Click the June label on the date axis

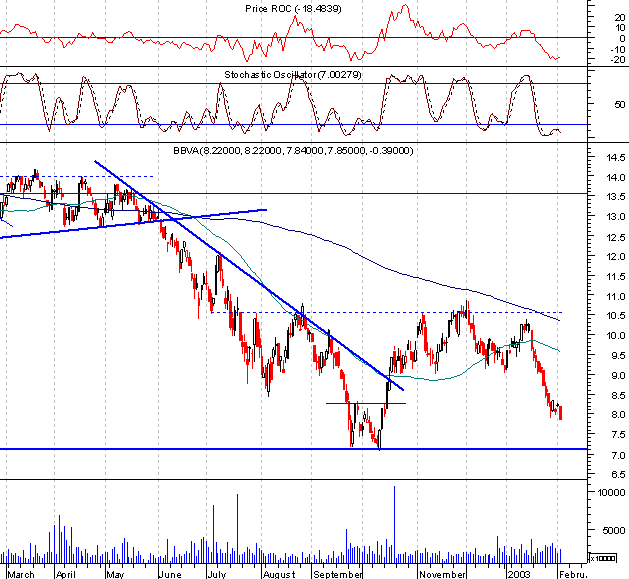[170, 574]
